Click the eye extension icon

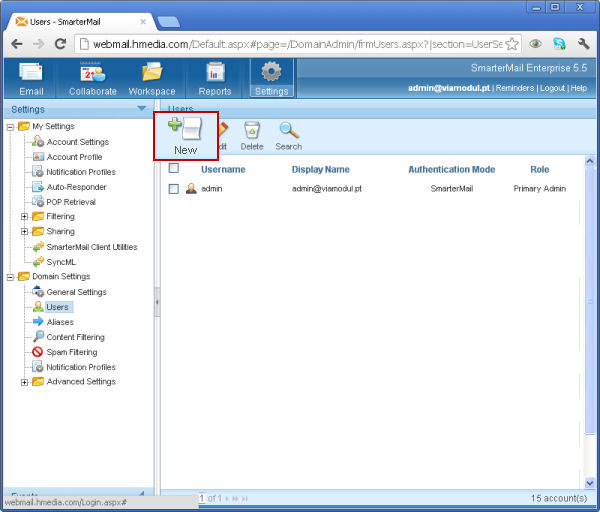pos(536,44)
